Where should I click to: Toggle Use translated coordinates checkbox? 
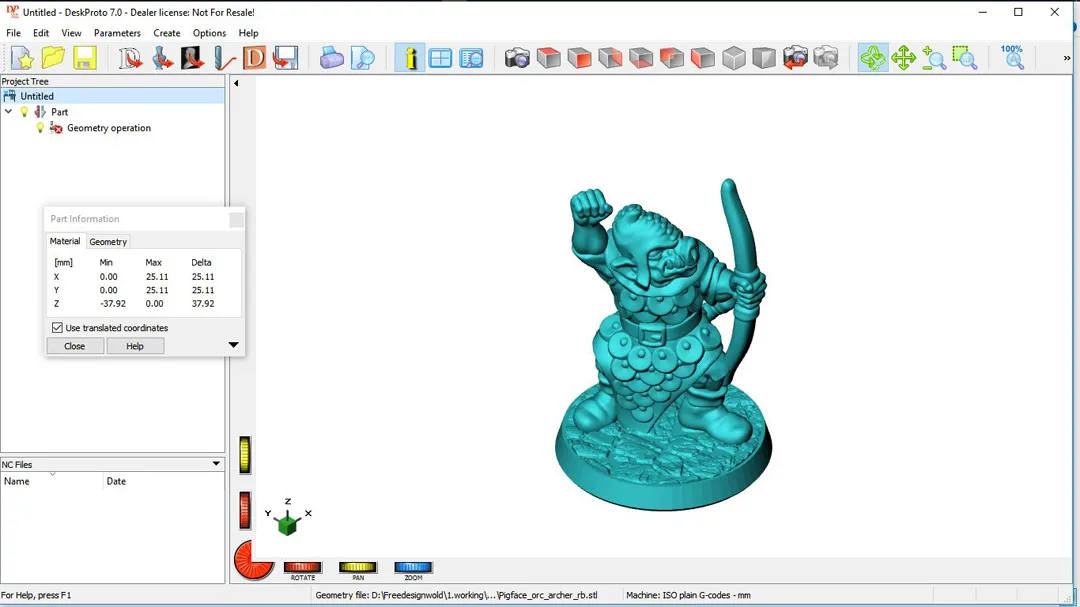tap(57, 328)
